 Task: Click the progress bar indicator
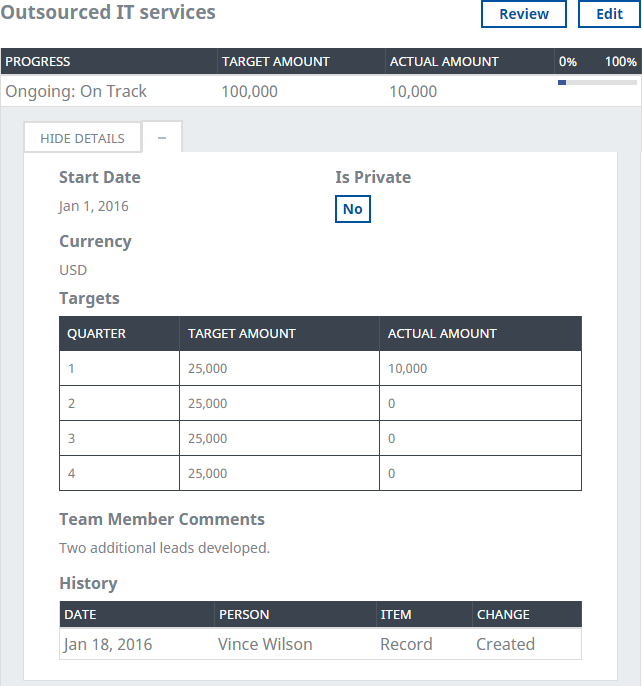tap(597, 83)
